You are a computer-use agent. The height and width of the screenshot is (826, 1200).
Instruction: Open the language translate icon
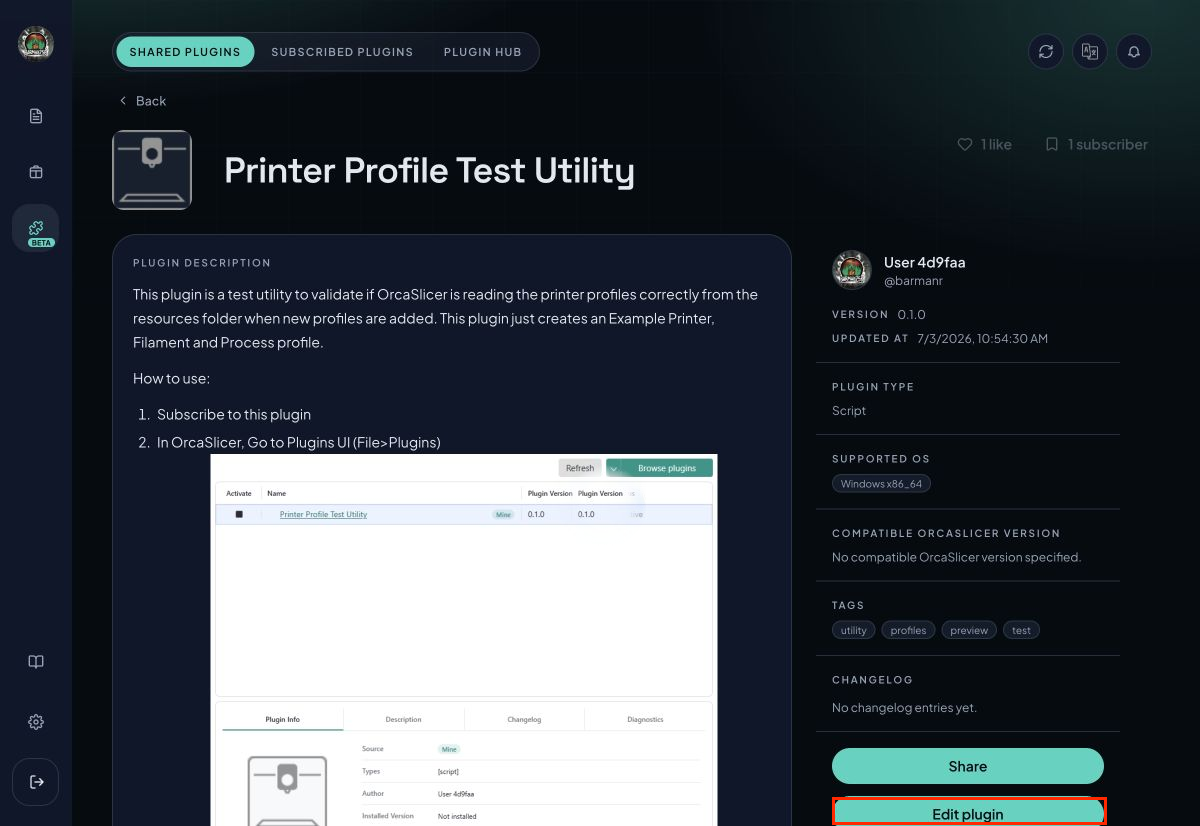click(1090, 52)
